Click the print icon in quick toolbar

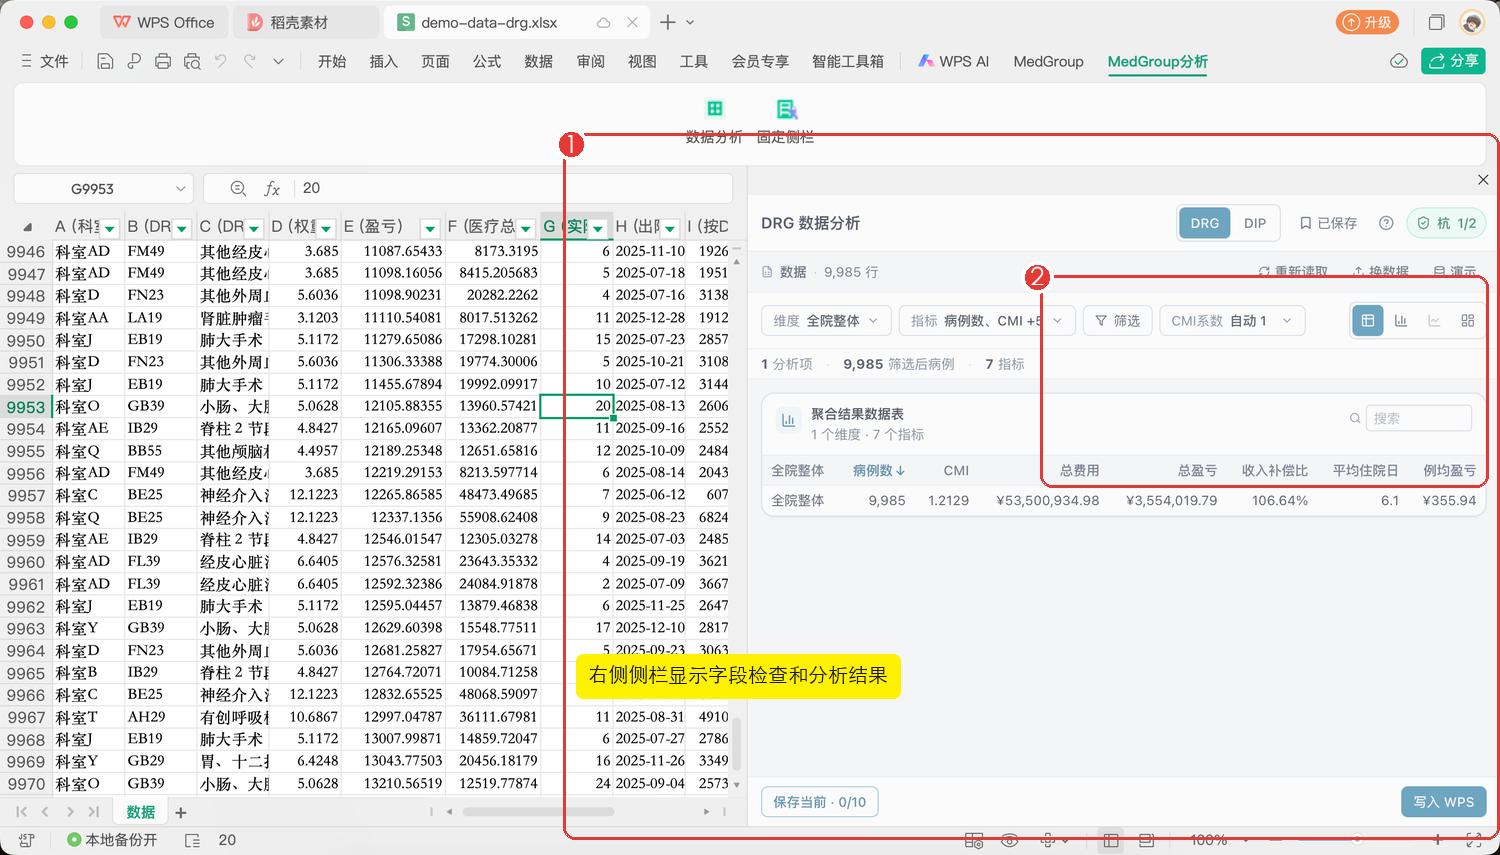point(163,61)
